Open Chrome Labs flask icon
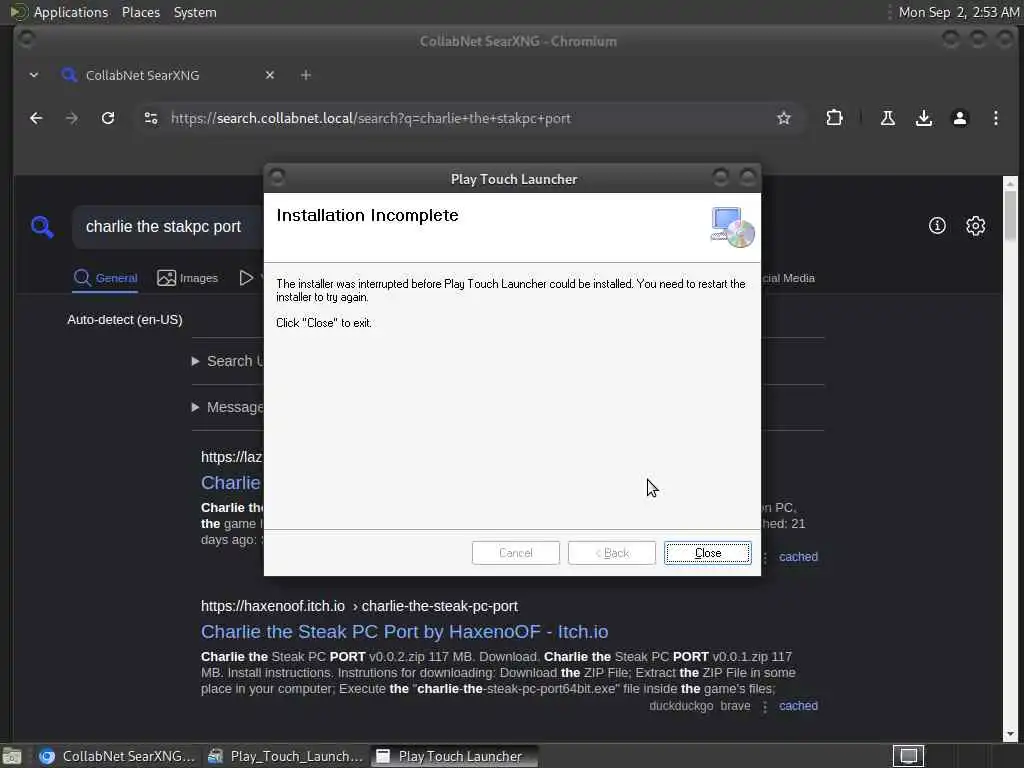The height and width of the screenshot is (768, 1024). click(888, 118)
